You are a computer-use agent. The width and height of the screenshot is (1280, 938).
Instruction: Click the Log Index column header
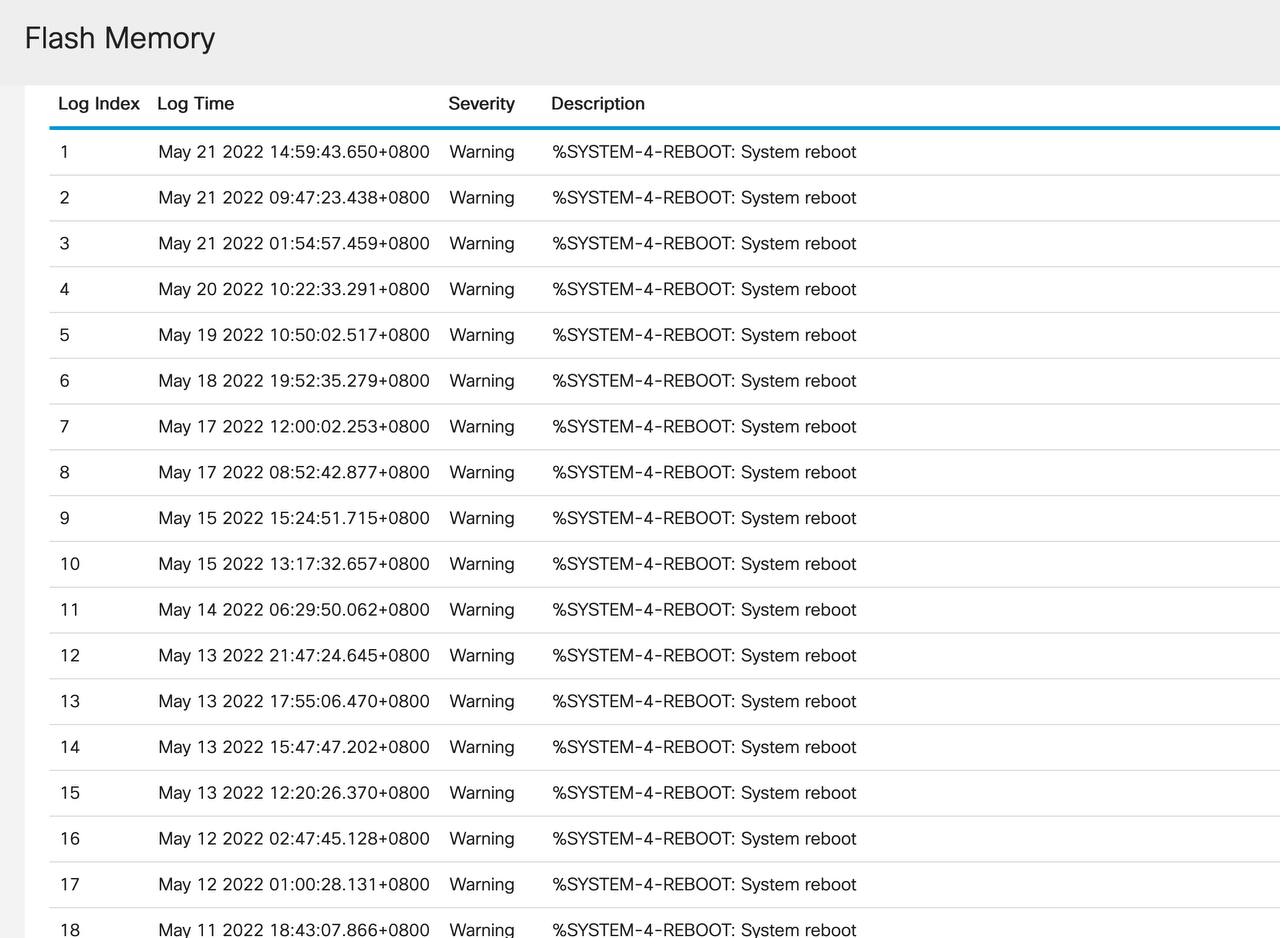99,104
